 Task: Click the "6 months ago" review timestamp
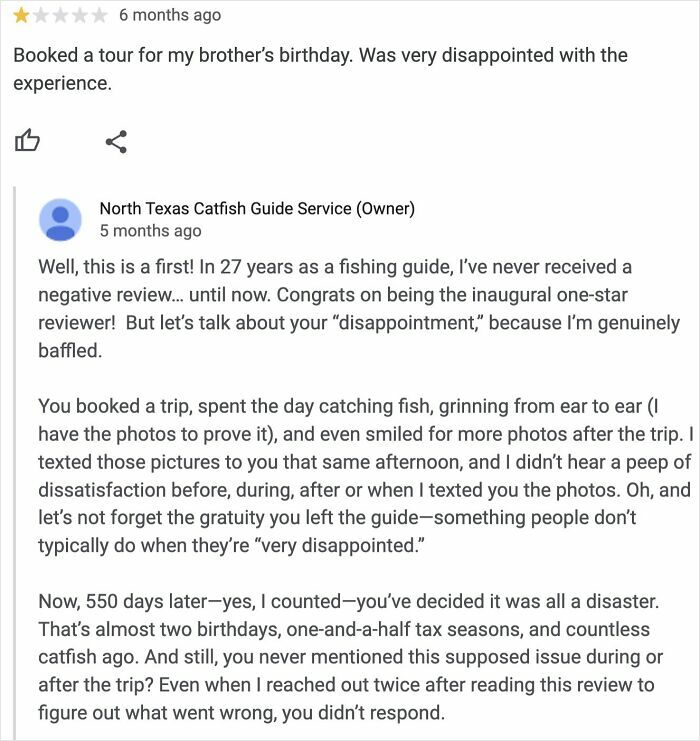(169, 15)
